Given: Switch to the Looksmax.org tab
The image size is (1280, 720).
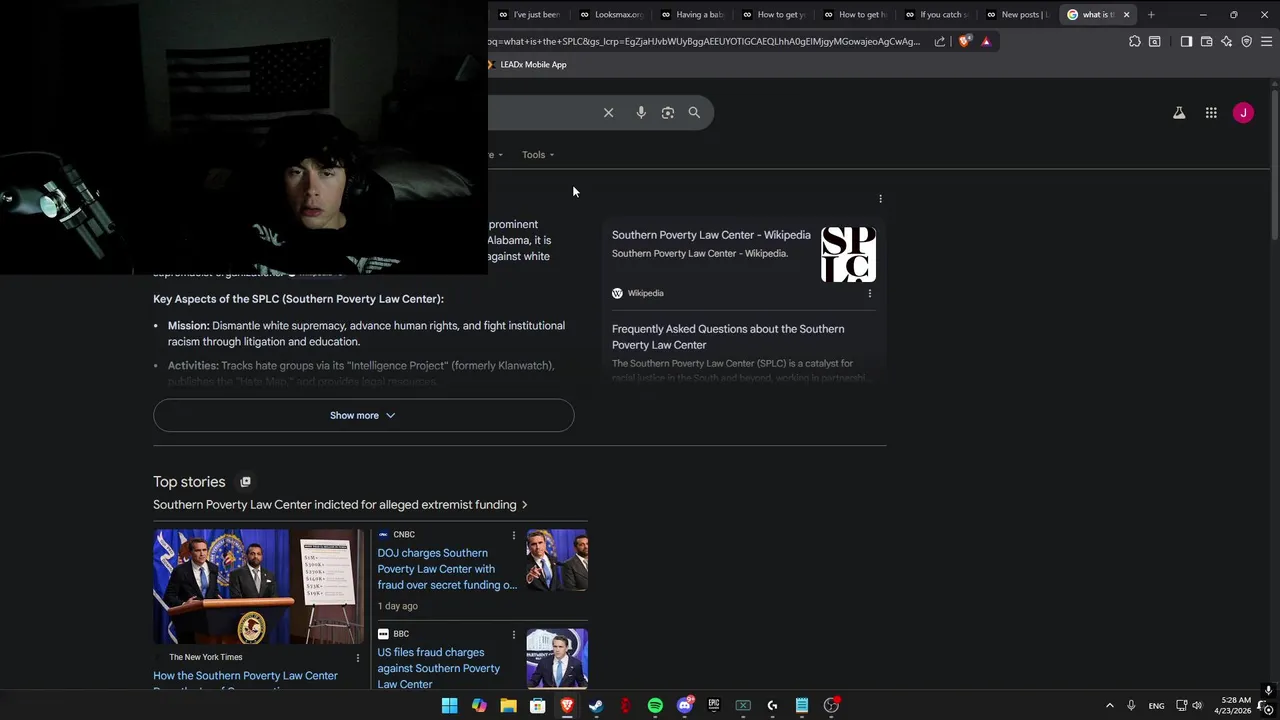Looking at the screenshot, I should point(611,14).
